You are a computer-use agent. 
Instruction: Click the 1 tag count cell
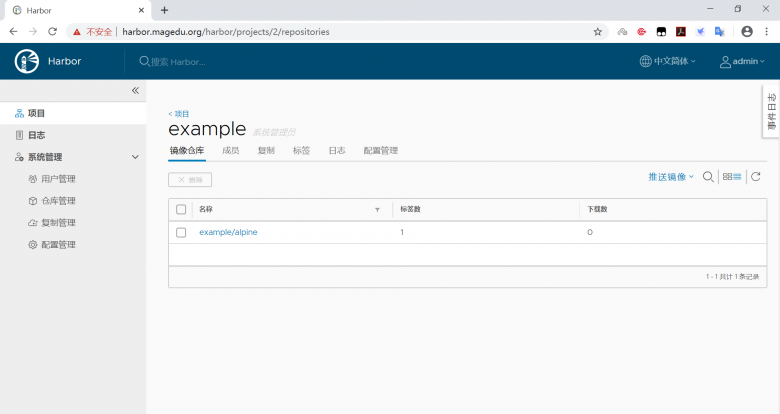click(x=402, y=232)
